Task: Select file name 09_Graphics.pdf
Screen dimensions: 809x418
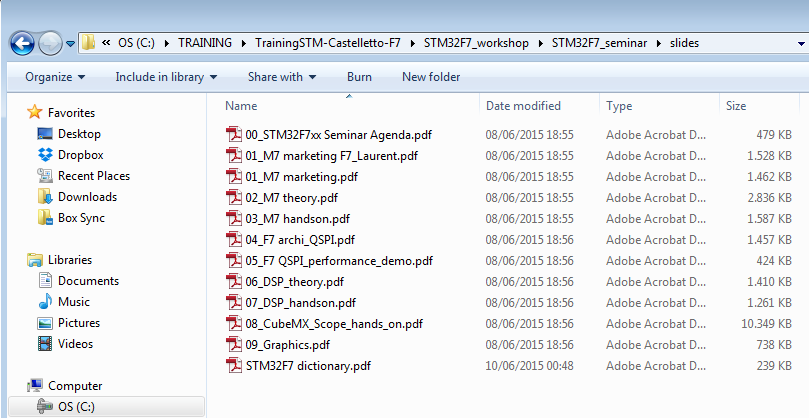Action: click(287, 345)
